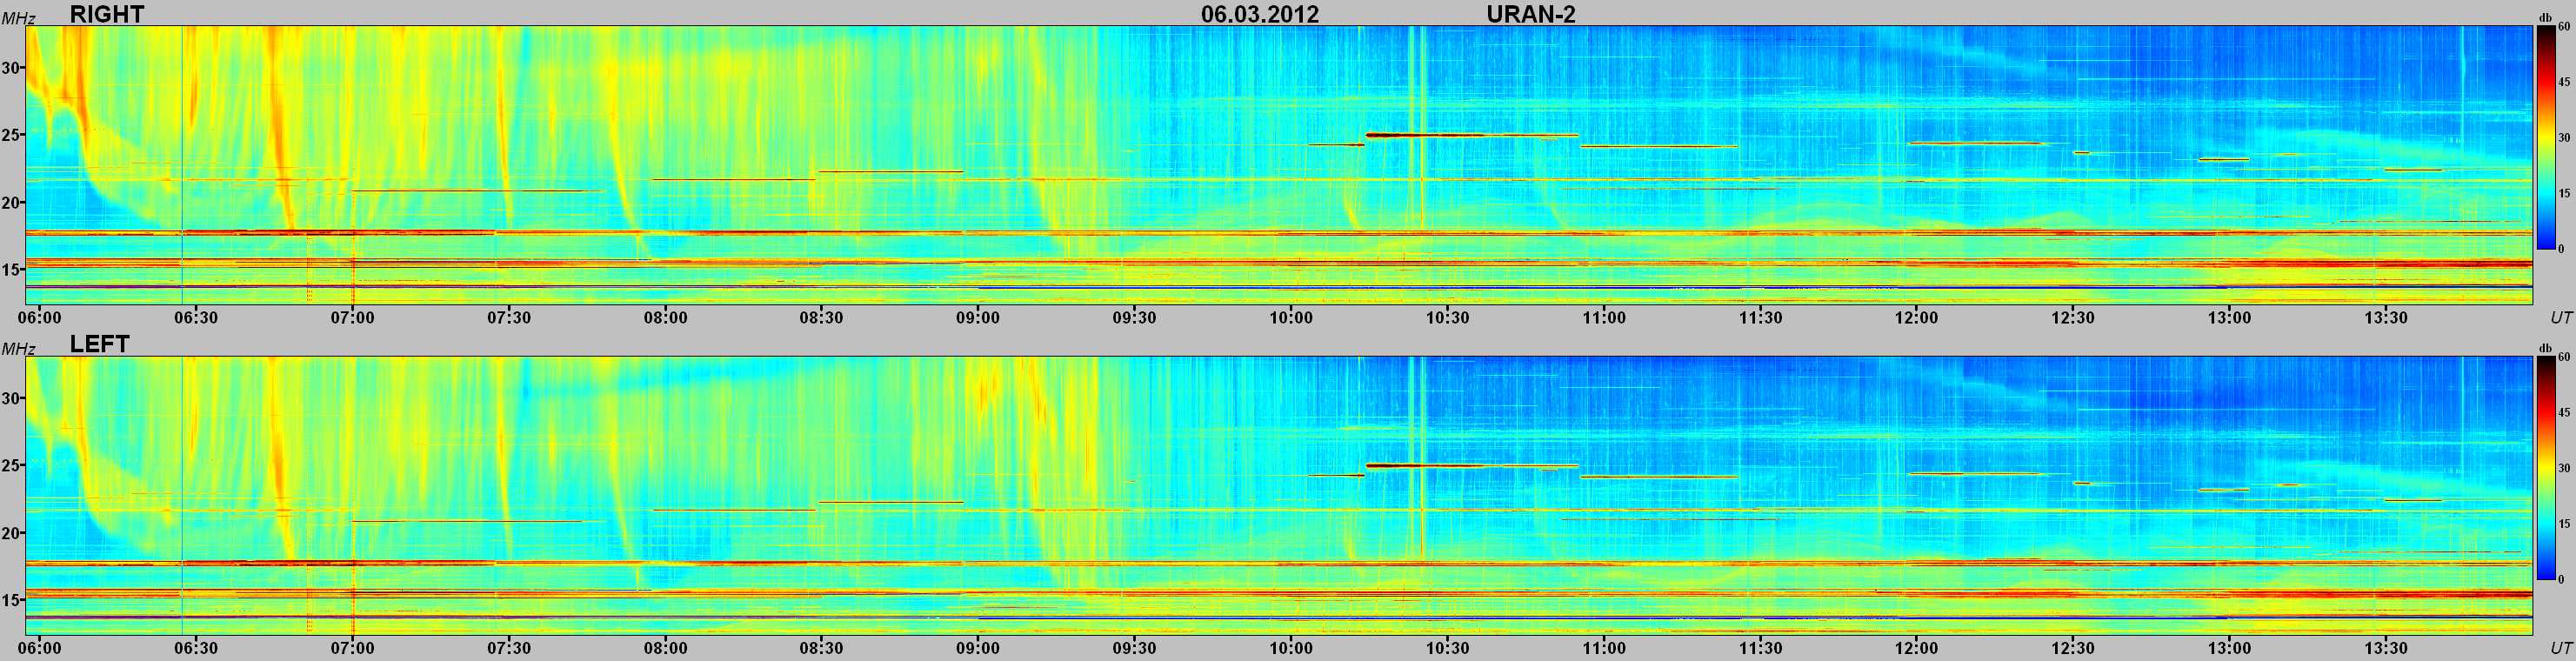Click 08:00 tick on RIGHT panel time axis
Image resolution: width=2576 pixels, height=661 pixels.
[665, 317]
